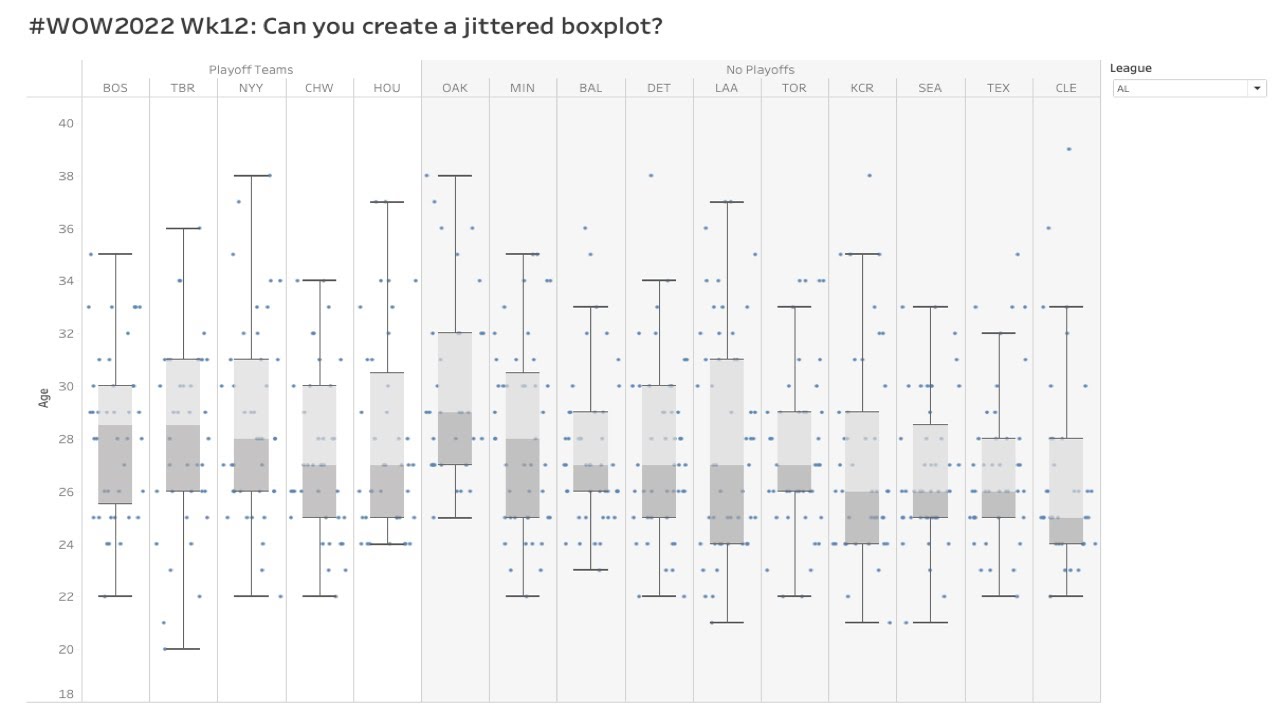Screen dimensions: 1280x720
Task: Click the NYY team header
Action: tap(251, 88)
